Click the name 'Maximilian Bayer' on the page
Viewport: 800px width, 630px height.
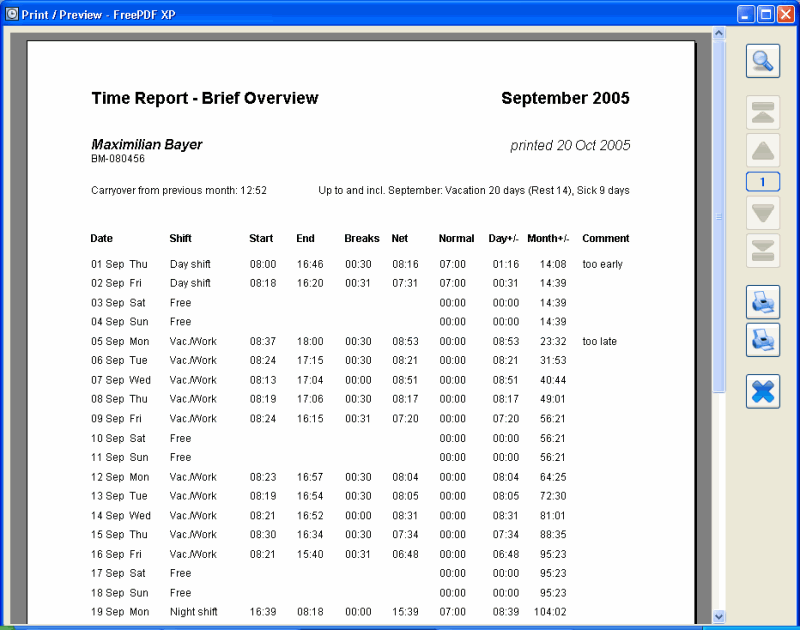click(147, 145)
